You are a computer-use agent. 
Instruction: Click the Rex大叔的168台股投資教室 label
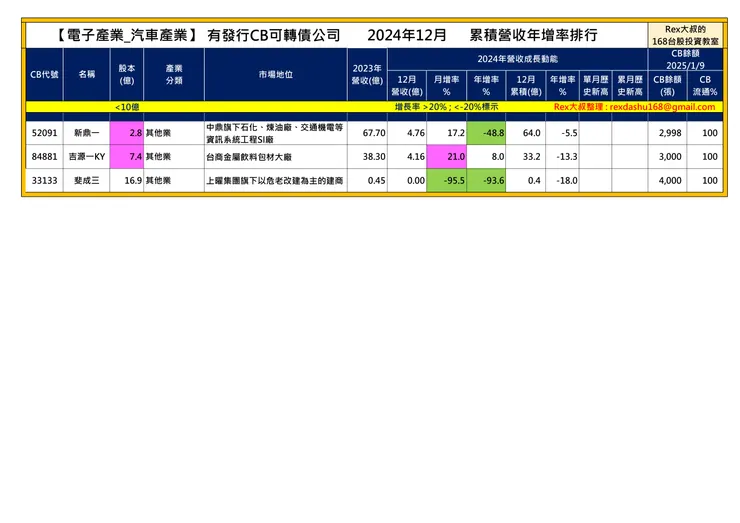685,35
